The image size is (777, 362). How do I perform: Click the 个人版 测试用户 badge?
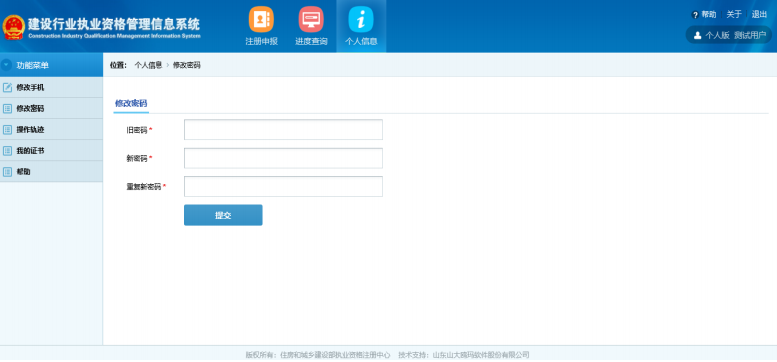tap(728, 35)
